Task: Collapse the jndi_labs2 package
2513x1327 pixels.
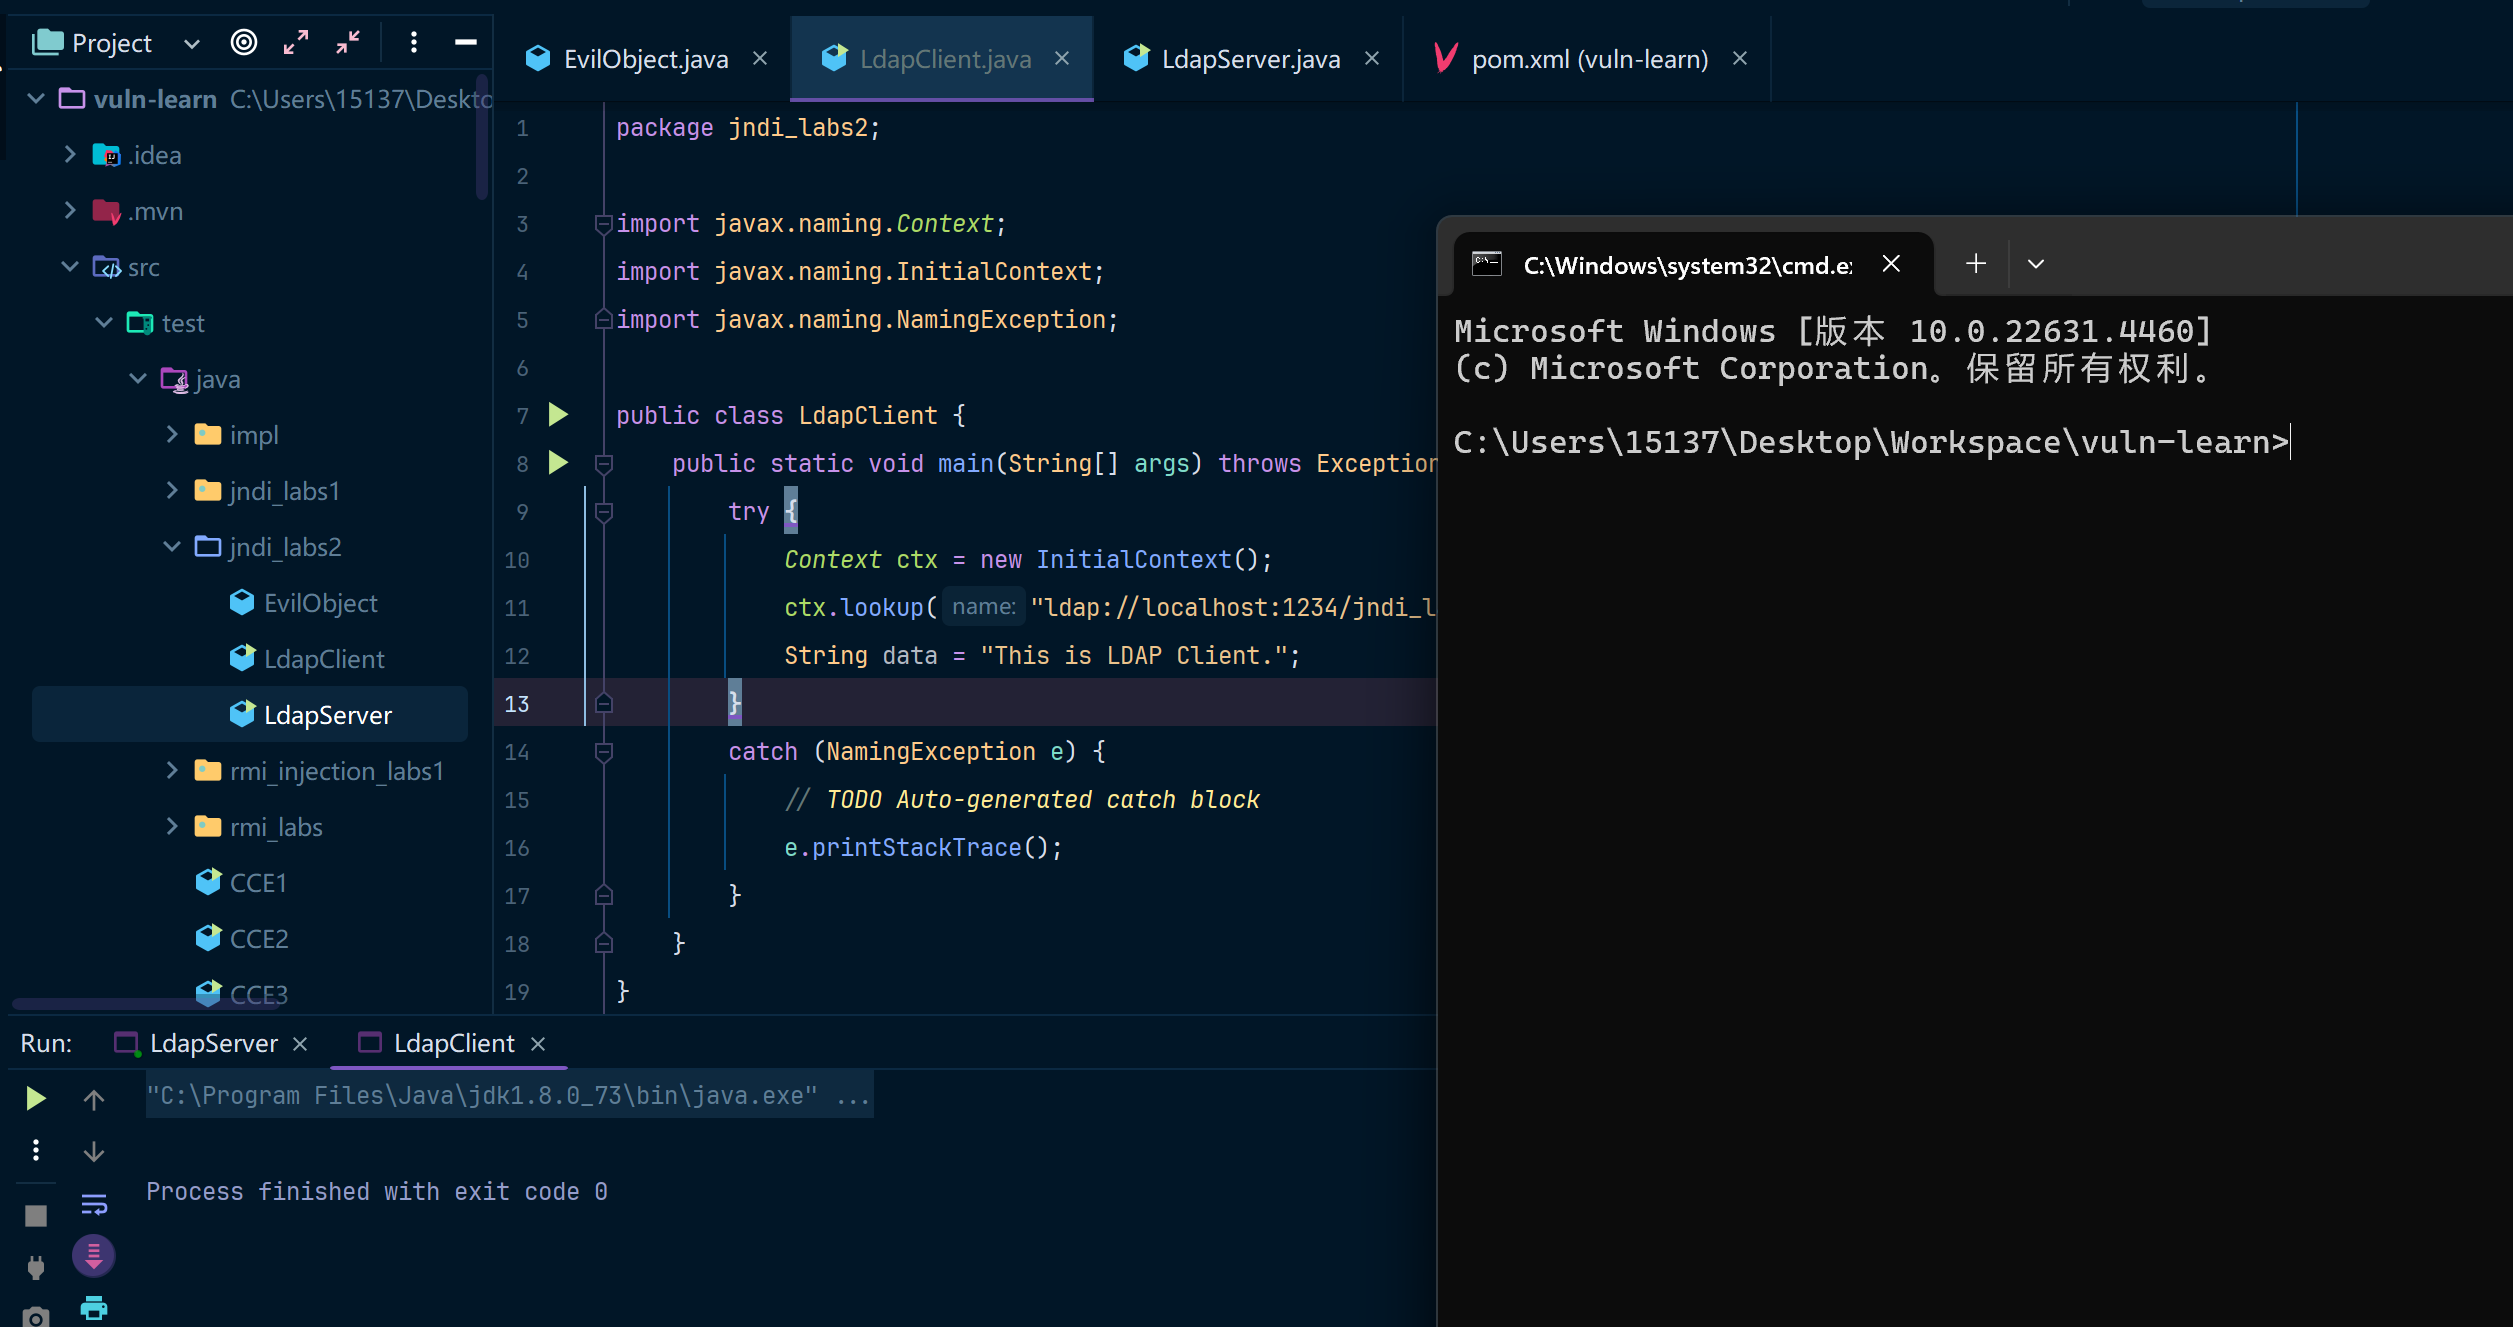Action: click(172, 546)
